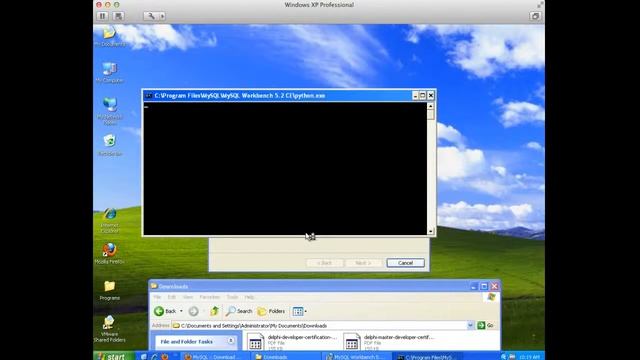Open the Windows Start menu
This screenshot has width=640, height=360.
point(114,356)
